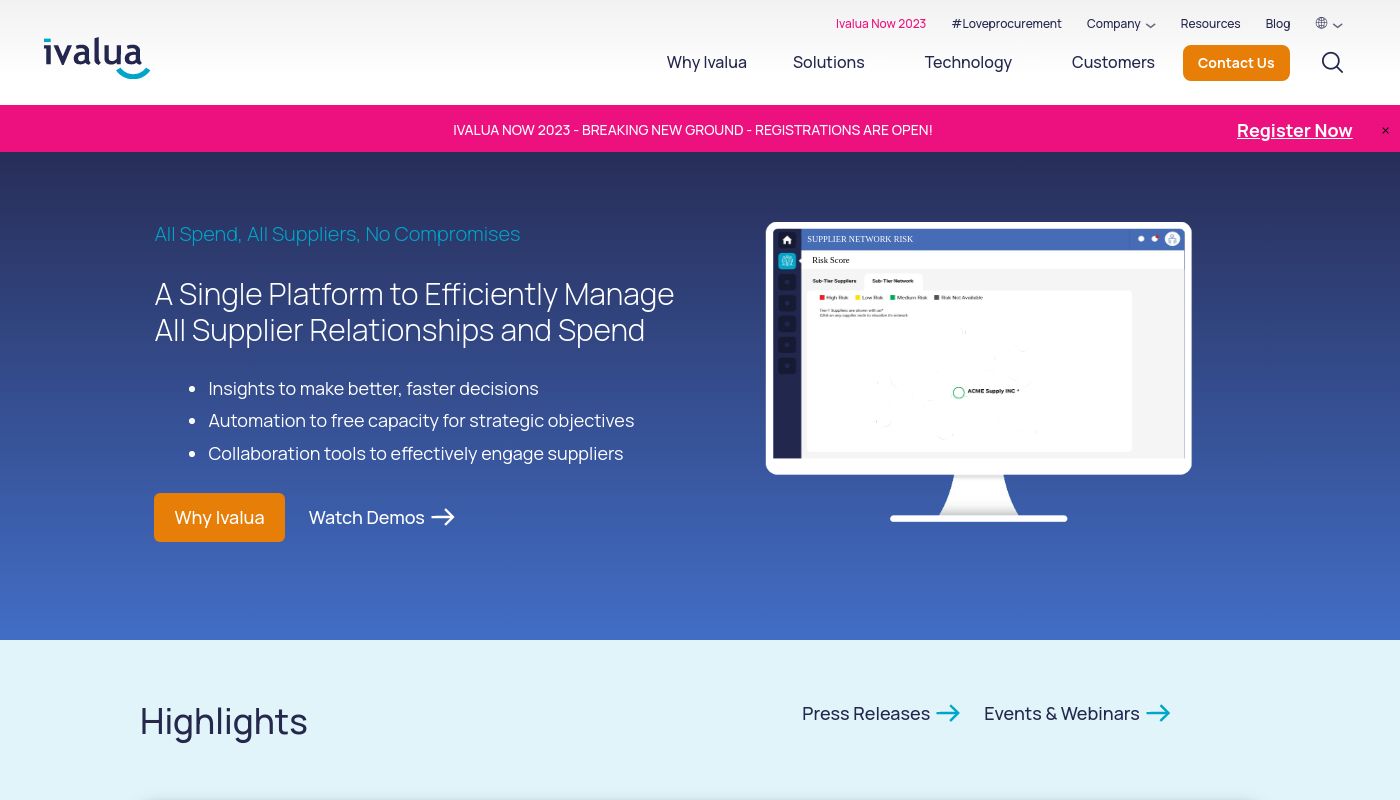This screenshot has width=1400, height=800.
Task: Click Register Now in the banner
Action: pyautogui.click(x=1294, y=131)
